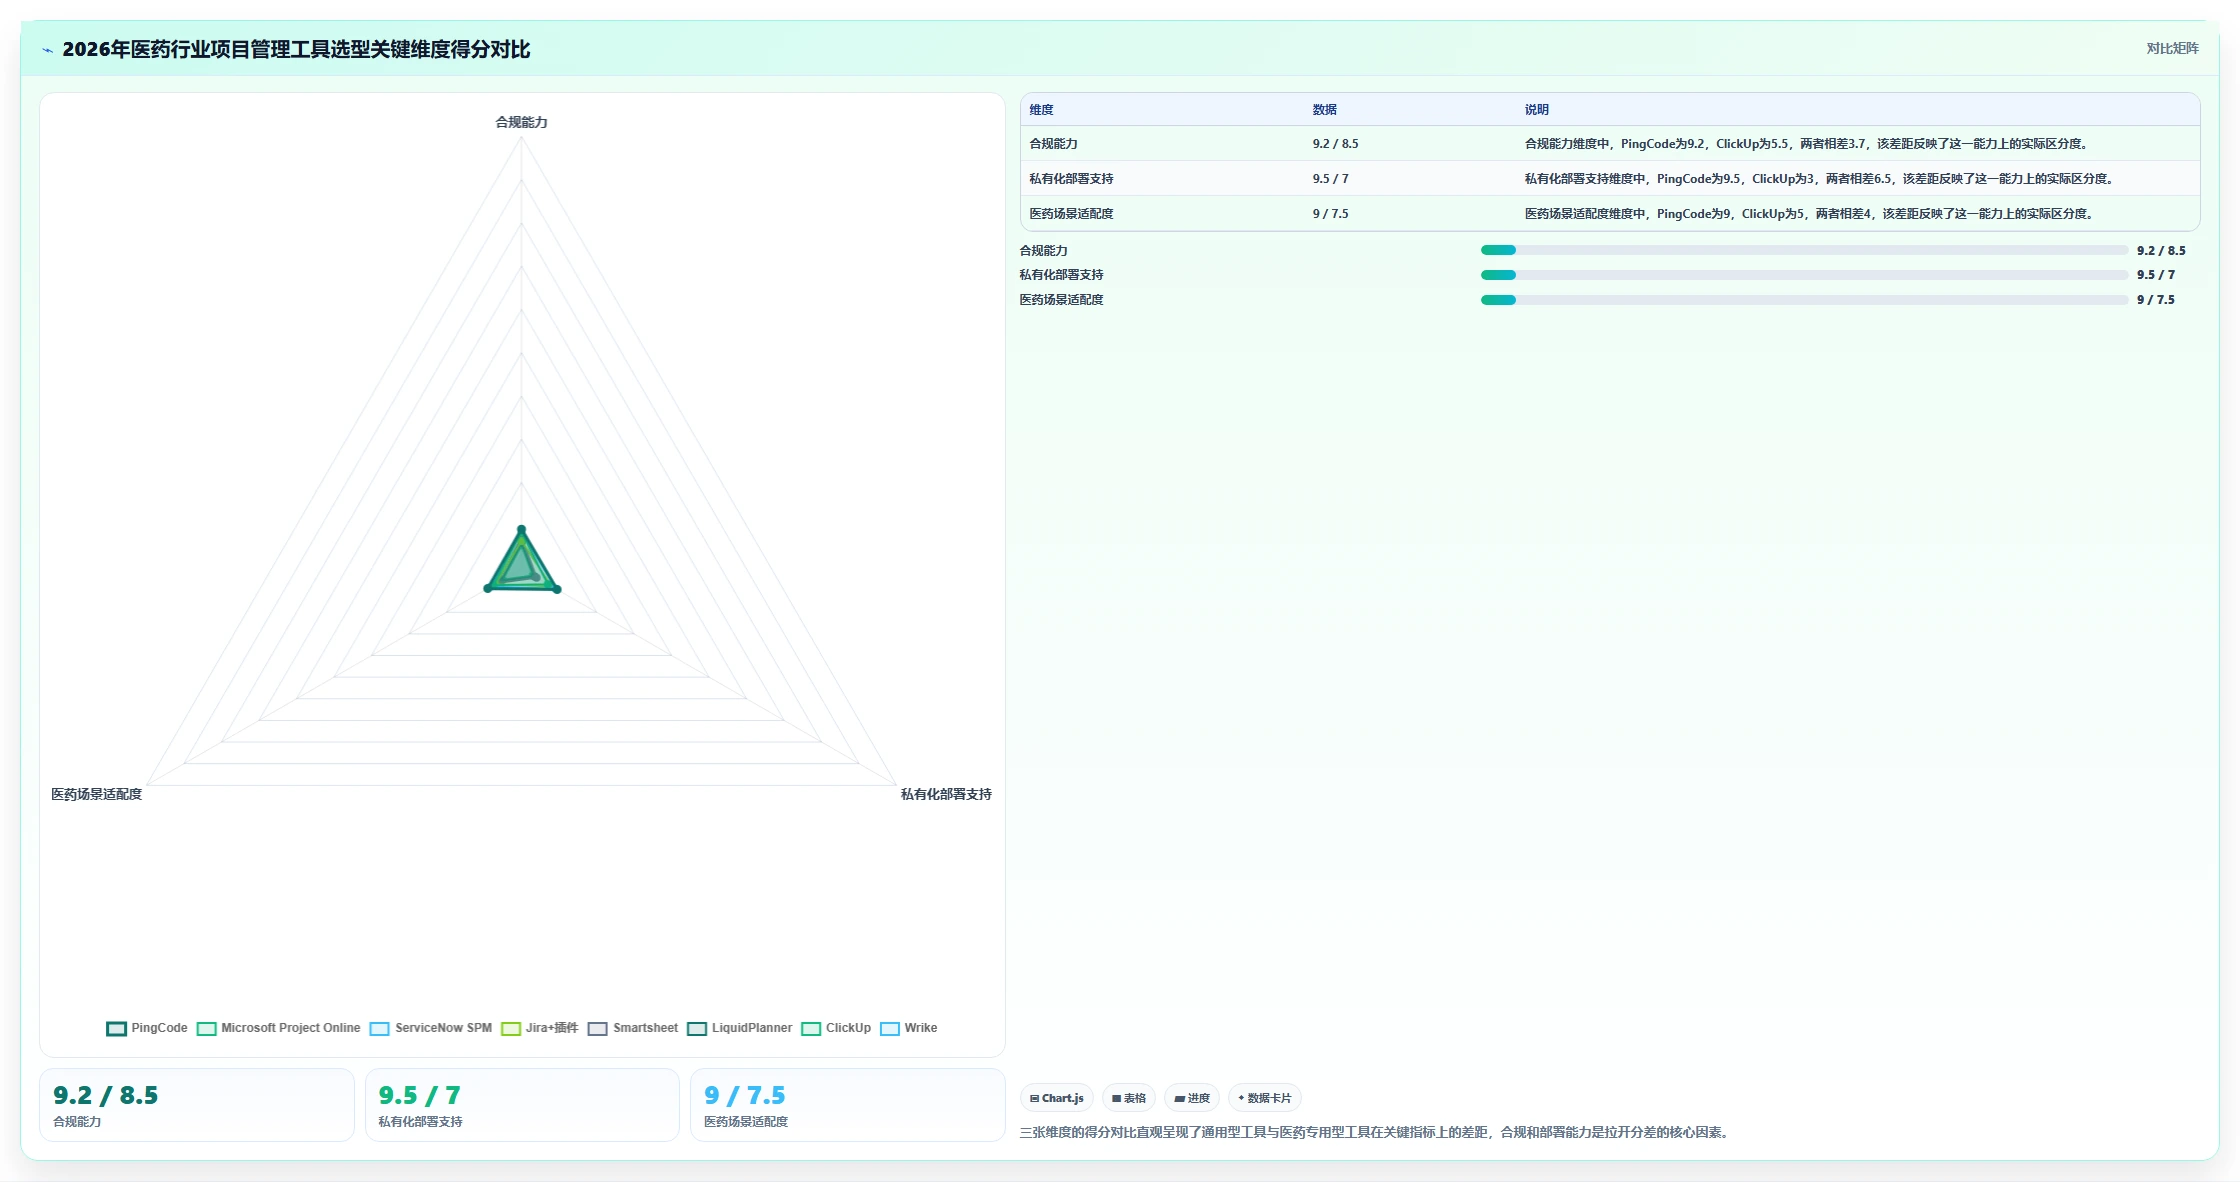Click the Chart.js tag

(x=1057, y=1098)
